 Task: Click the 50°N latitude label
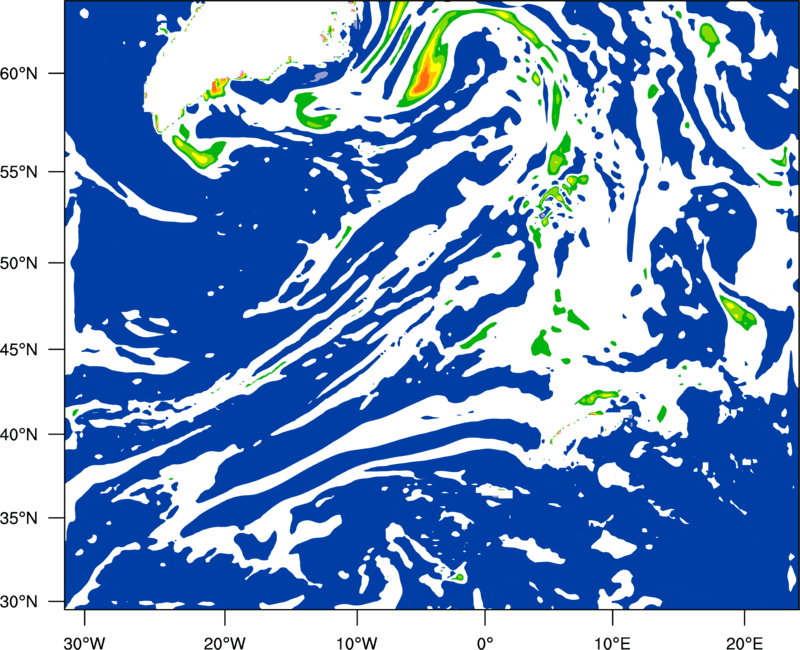pyautogui.click(x=18, y=263)
